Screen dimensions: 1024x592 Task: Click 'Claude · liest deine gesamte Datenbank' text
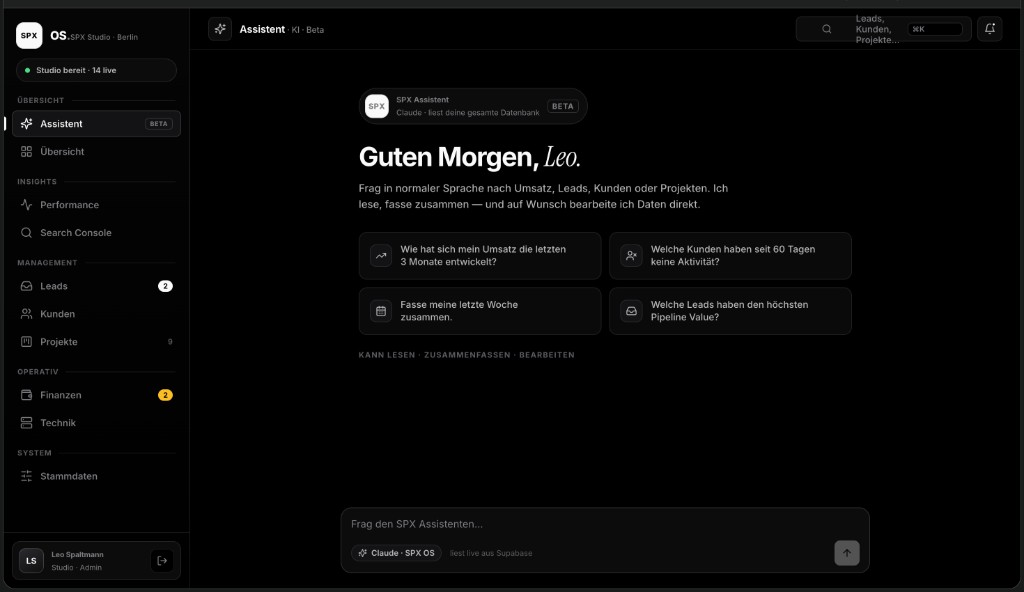click(x=468, y=112)
